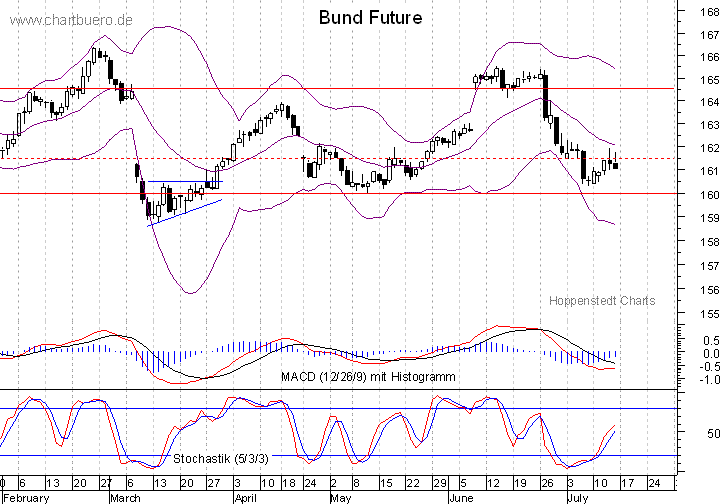Screen dimensions: 723x504
Task: Click date label 12 on time axis
Action: [x=493, y=483]
